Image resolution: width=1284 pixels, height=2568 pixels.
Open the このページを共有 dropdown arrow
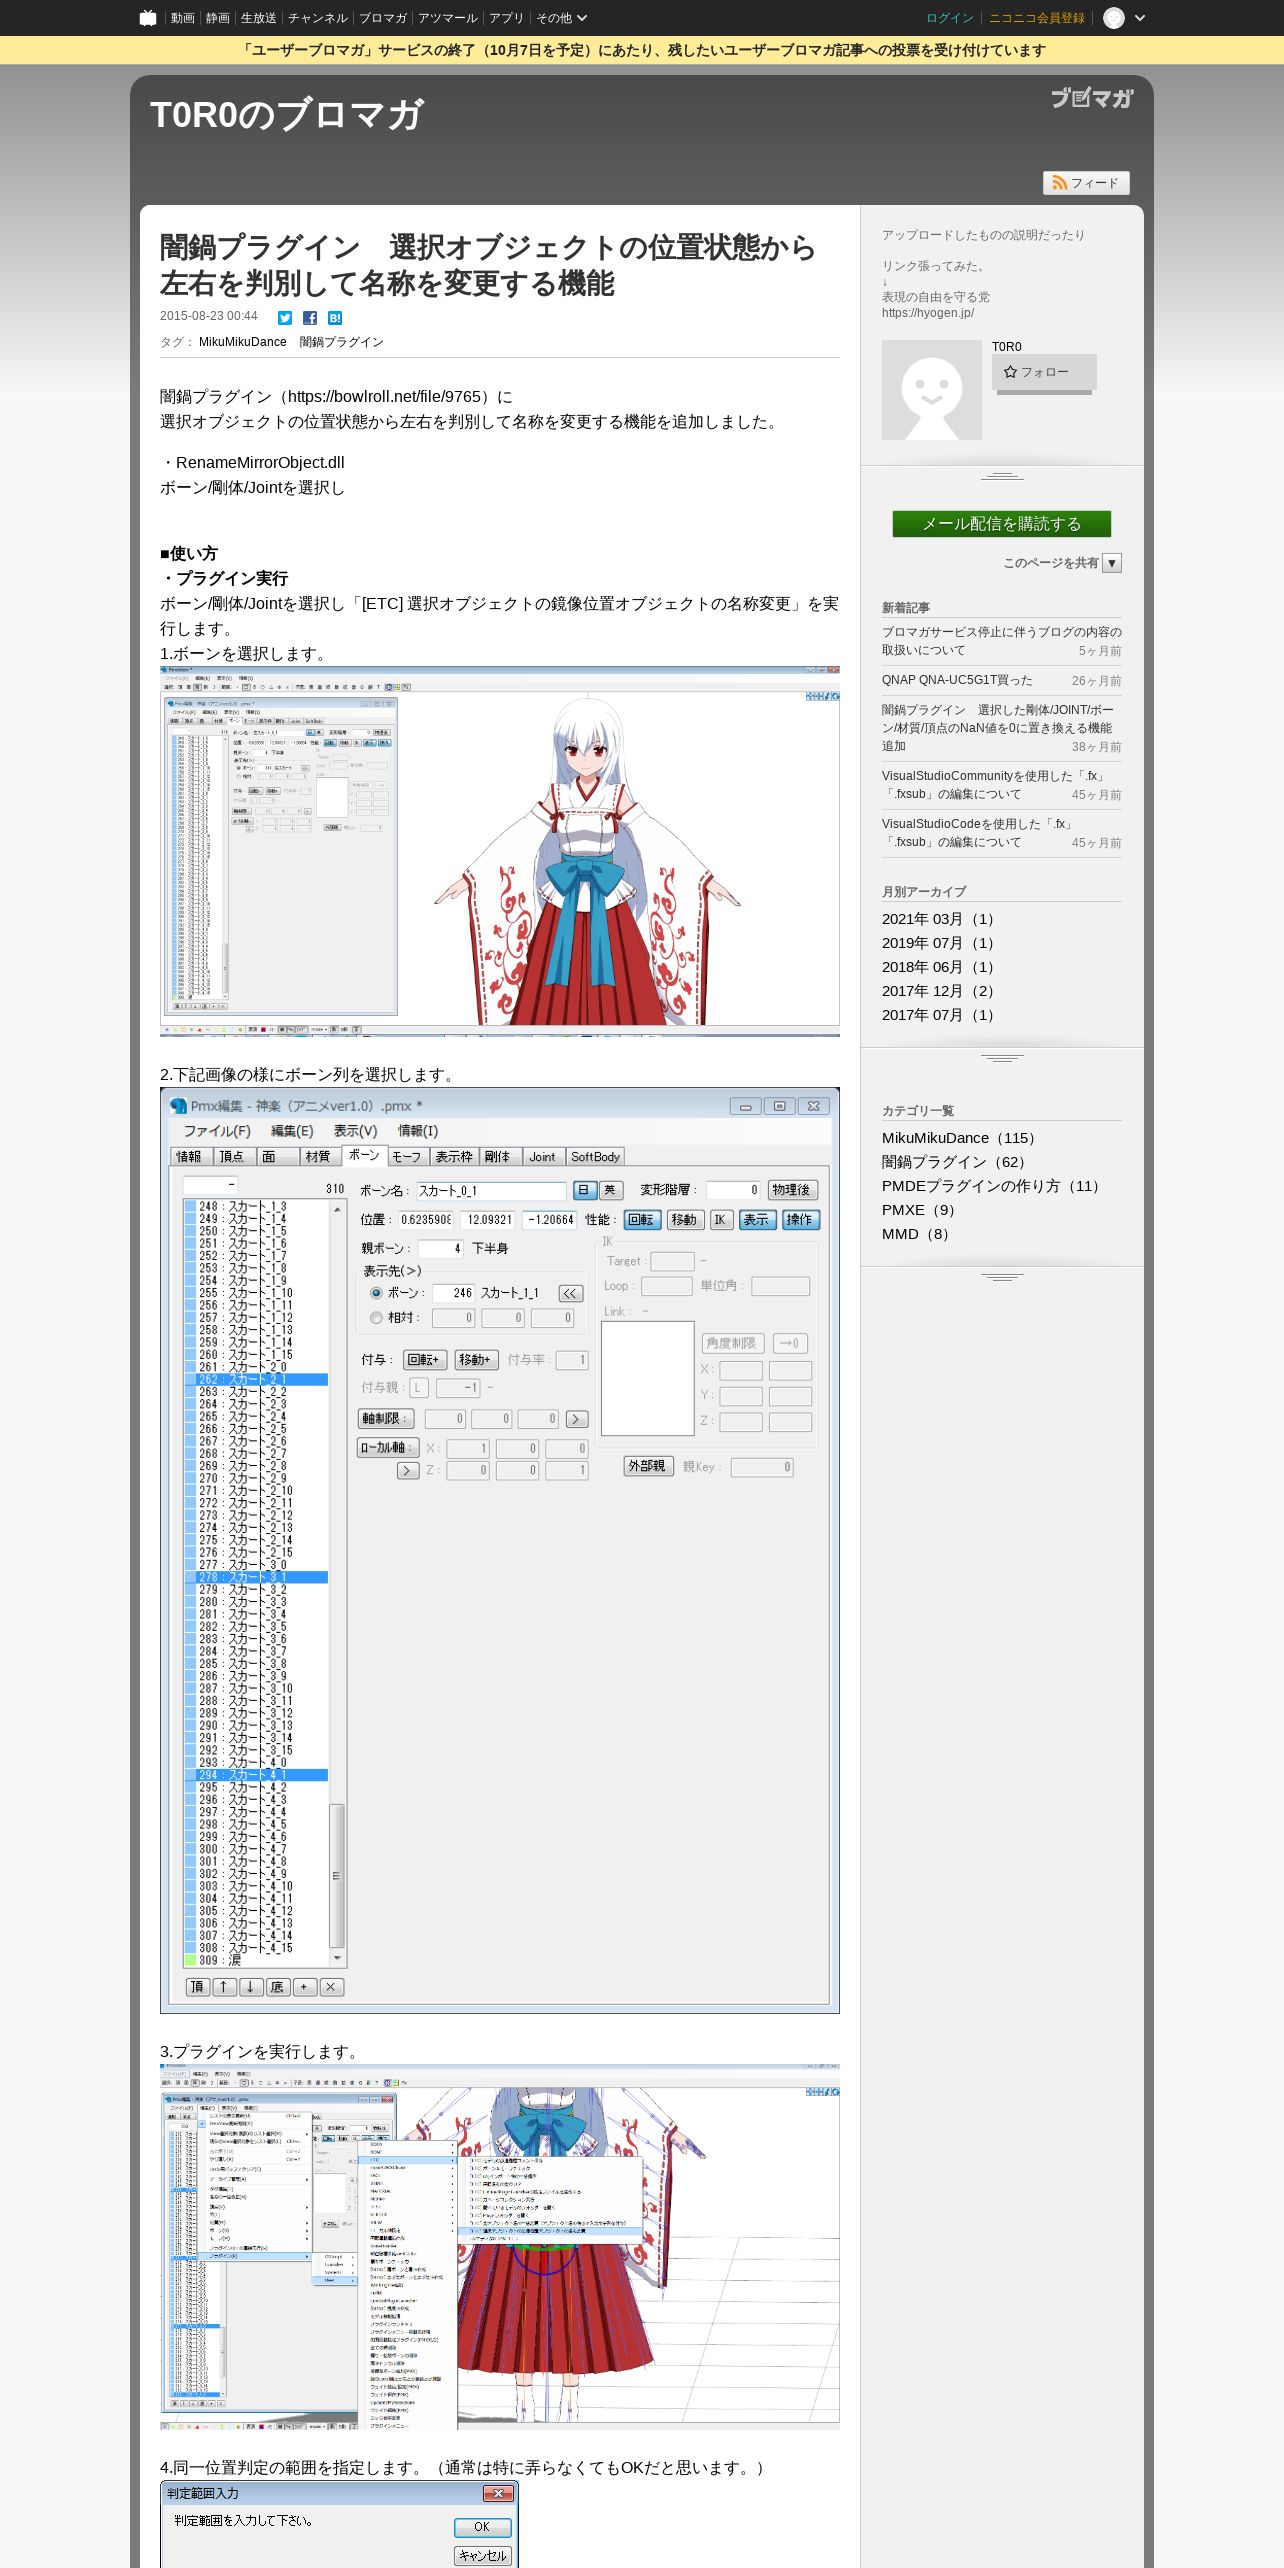tap(1112, 563)
